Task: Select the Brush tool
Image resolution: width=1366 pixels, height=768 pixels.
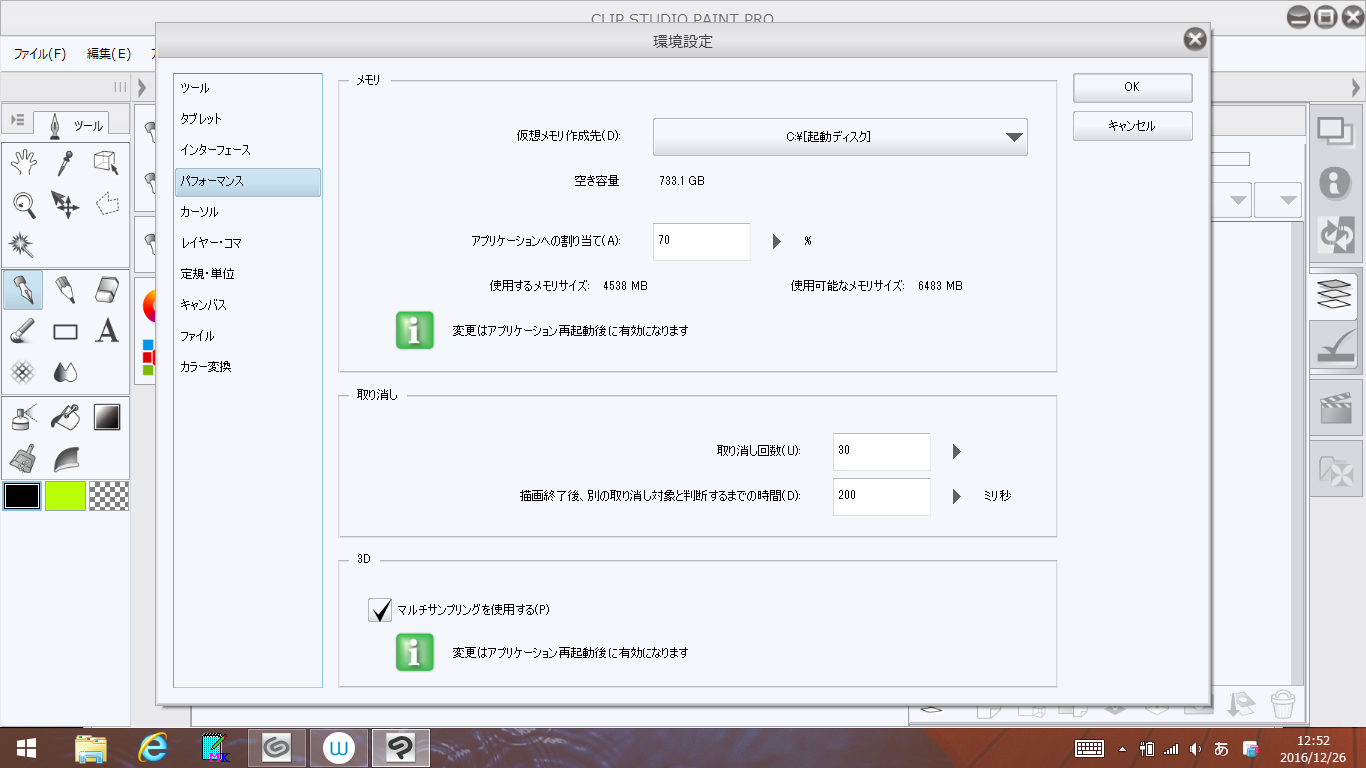Action: [23, 331]
